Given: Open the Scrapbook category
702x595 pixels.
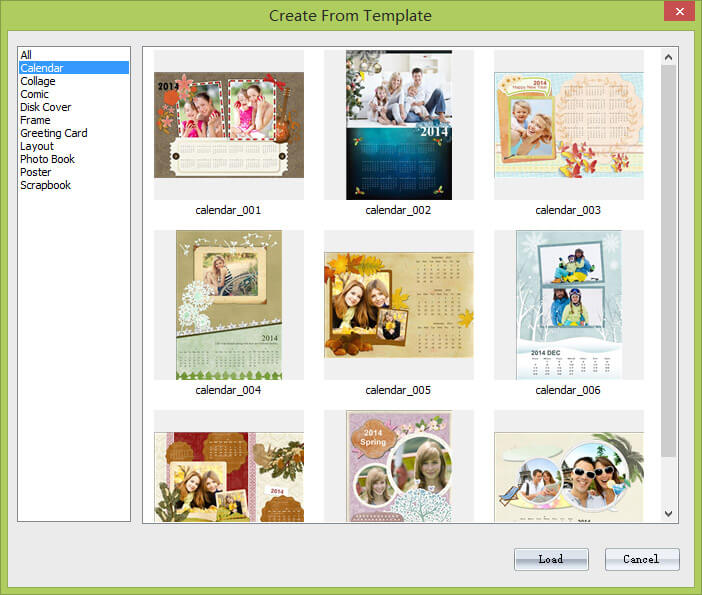Looking at the screenshot, I should tap(74, 185).
